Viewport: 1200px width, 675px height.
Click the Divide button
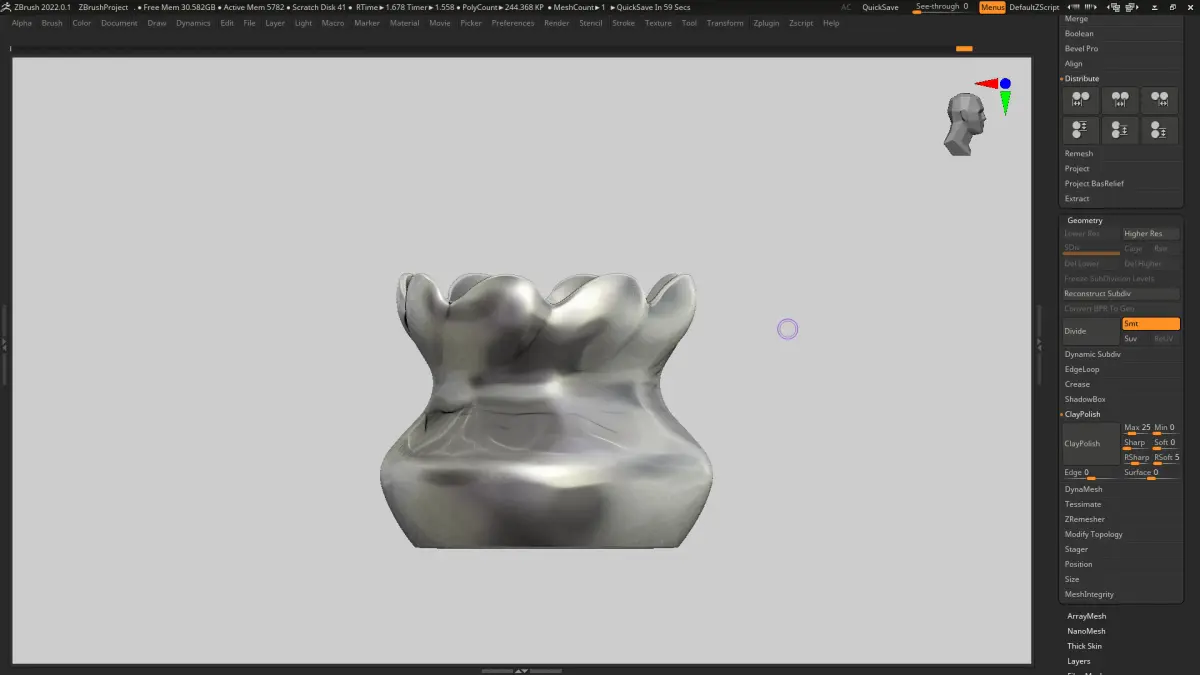1091,331
